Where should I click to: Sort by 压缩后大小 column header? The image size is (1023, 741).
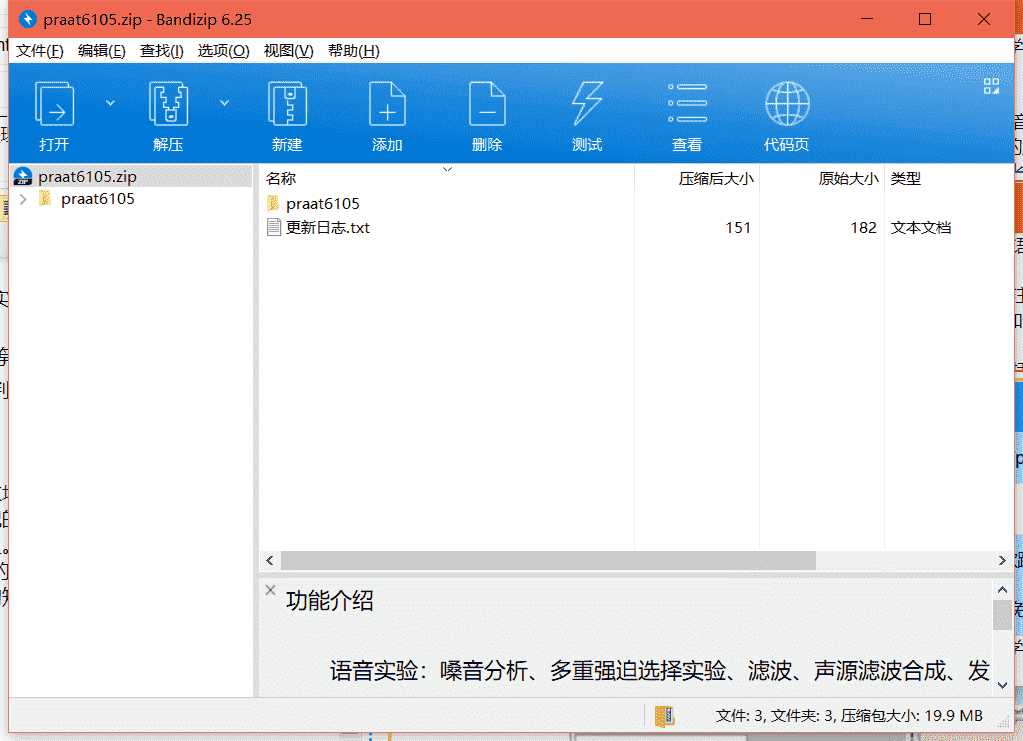tap(716, 178)
